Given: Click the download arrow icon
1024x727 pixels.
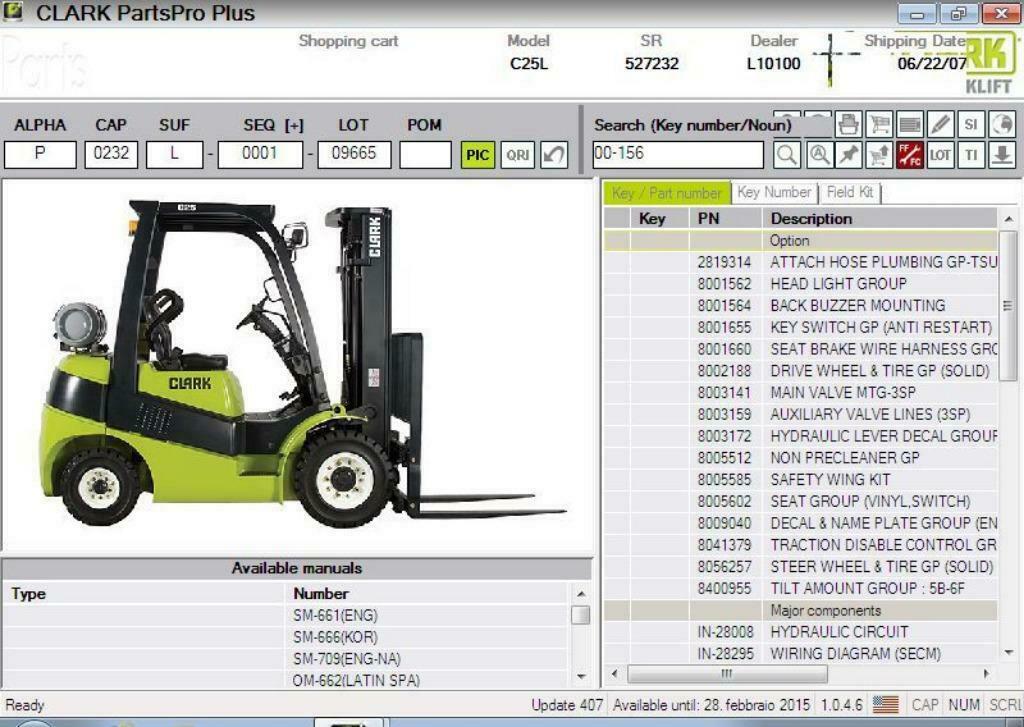Looking at the screenshot, I should pos(1002,155).
